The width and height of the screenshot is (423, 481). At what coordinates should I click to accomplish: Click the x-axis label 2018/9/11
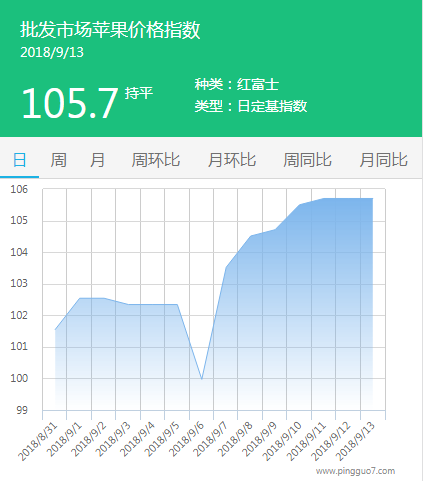click(307, 441)
